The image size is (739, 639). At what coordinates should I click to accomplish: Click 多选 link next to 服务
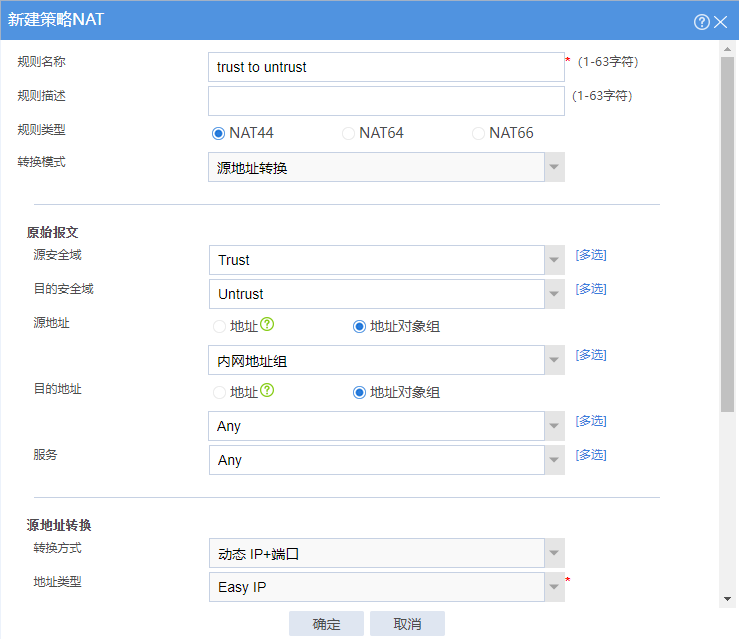click(591, 455)
